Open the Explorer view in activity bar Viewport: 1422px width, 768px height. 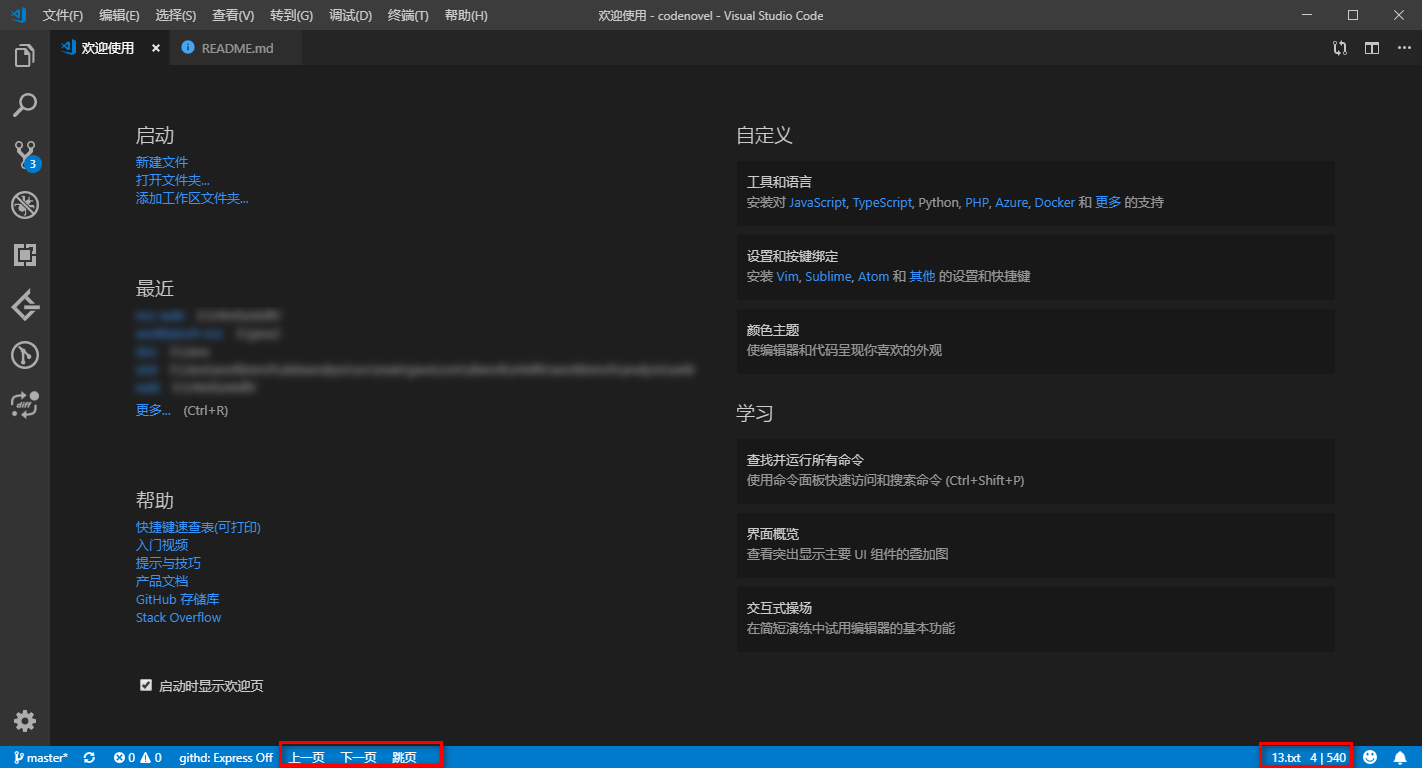[25, 56]
